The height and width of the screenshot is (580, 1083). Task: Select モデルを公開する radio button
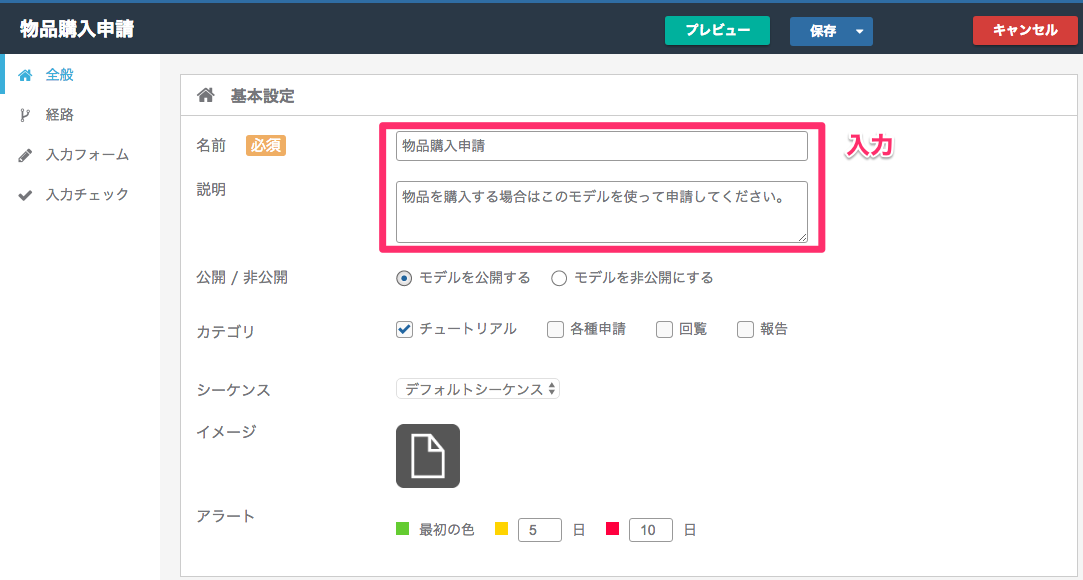click(x=404, y=278)
